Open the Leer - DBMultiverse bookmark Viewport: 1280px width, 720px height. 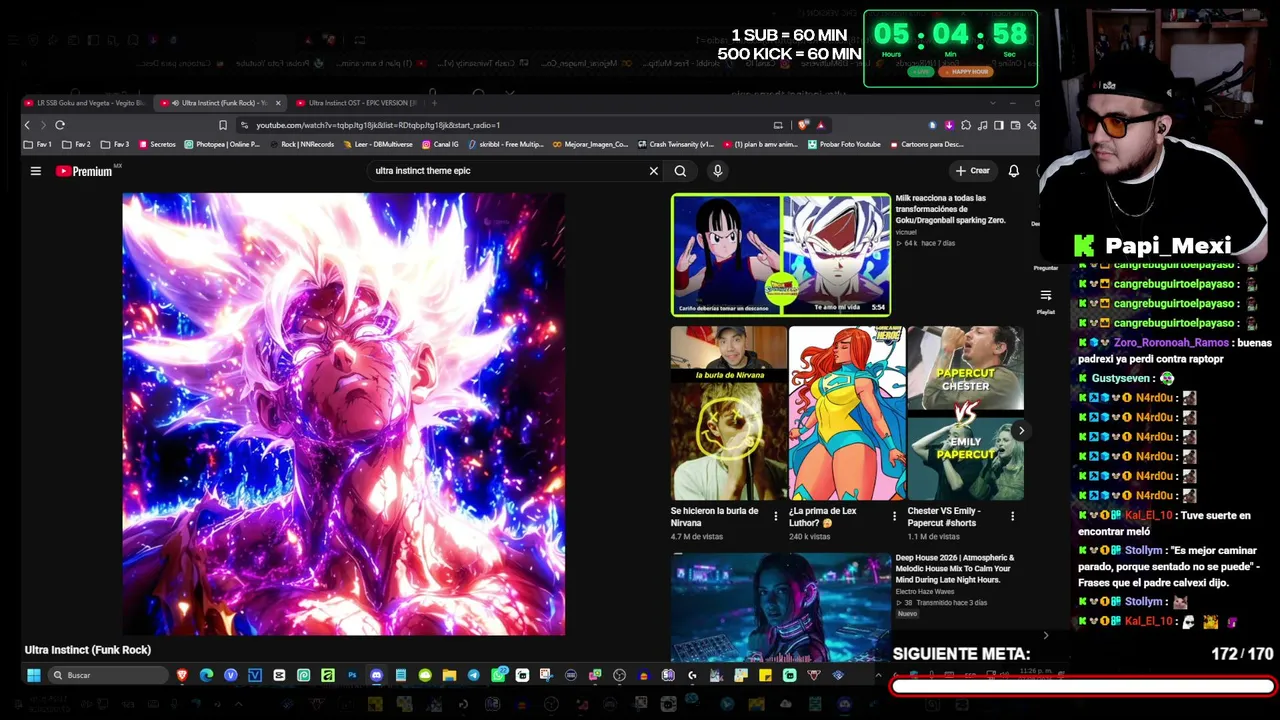378,144
